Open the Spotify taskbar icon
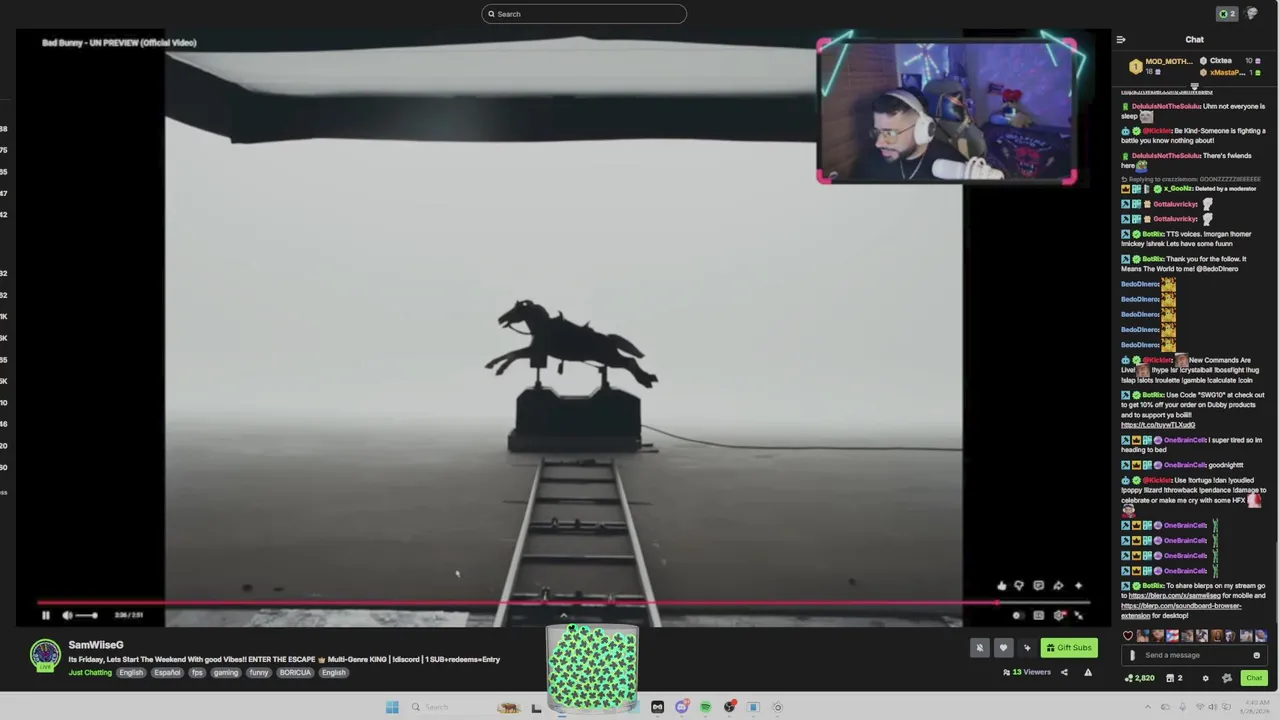1280x720 pixels. (x=706, y=707)
